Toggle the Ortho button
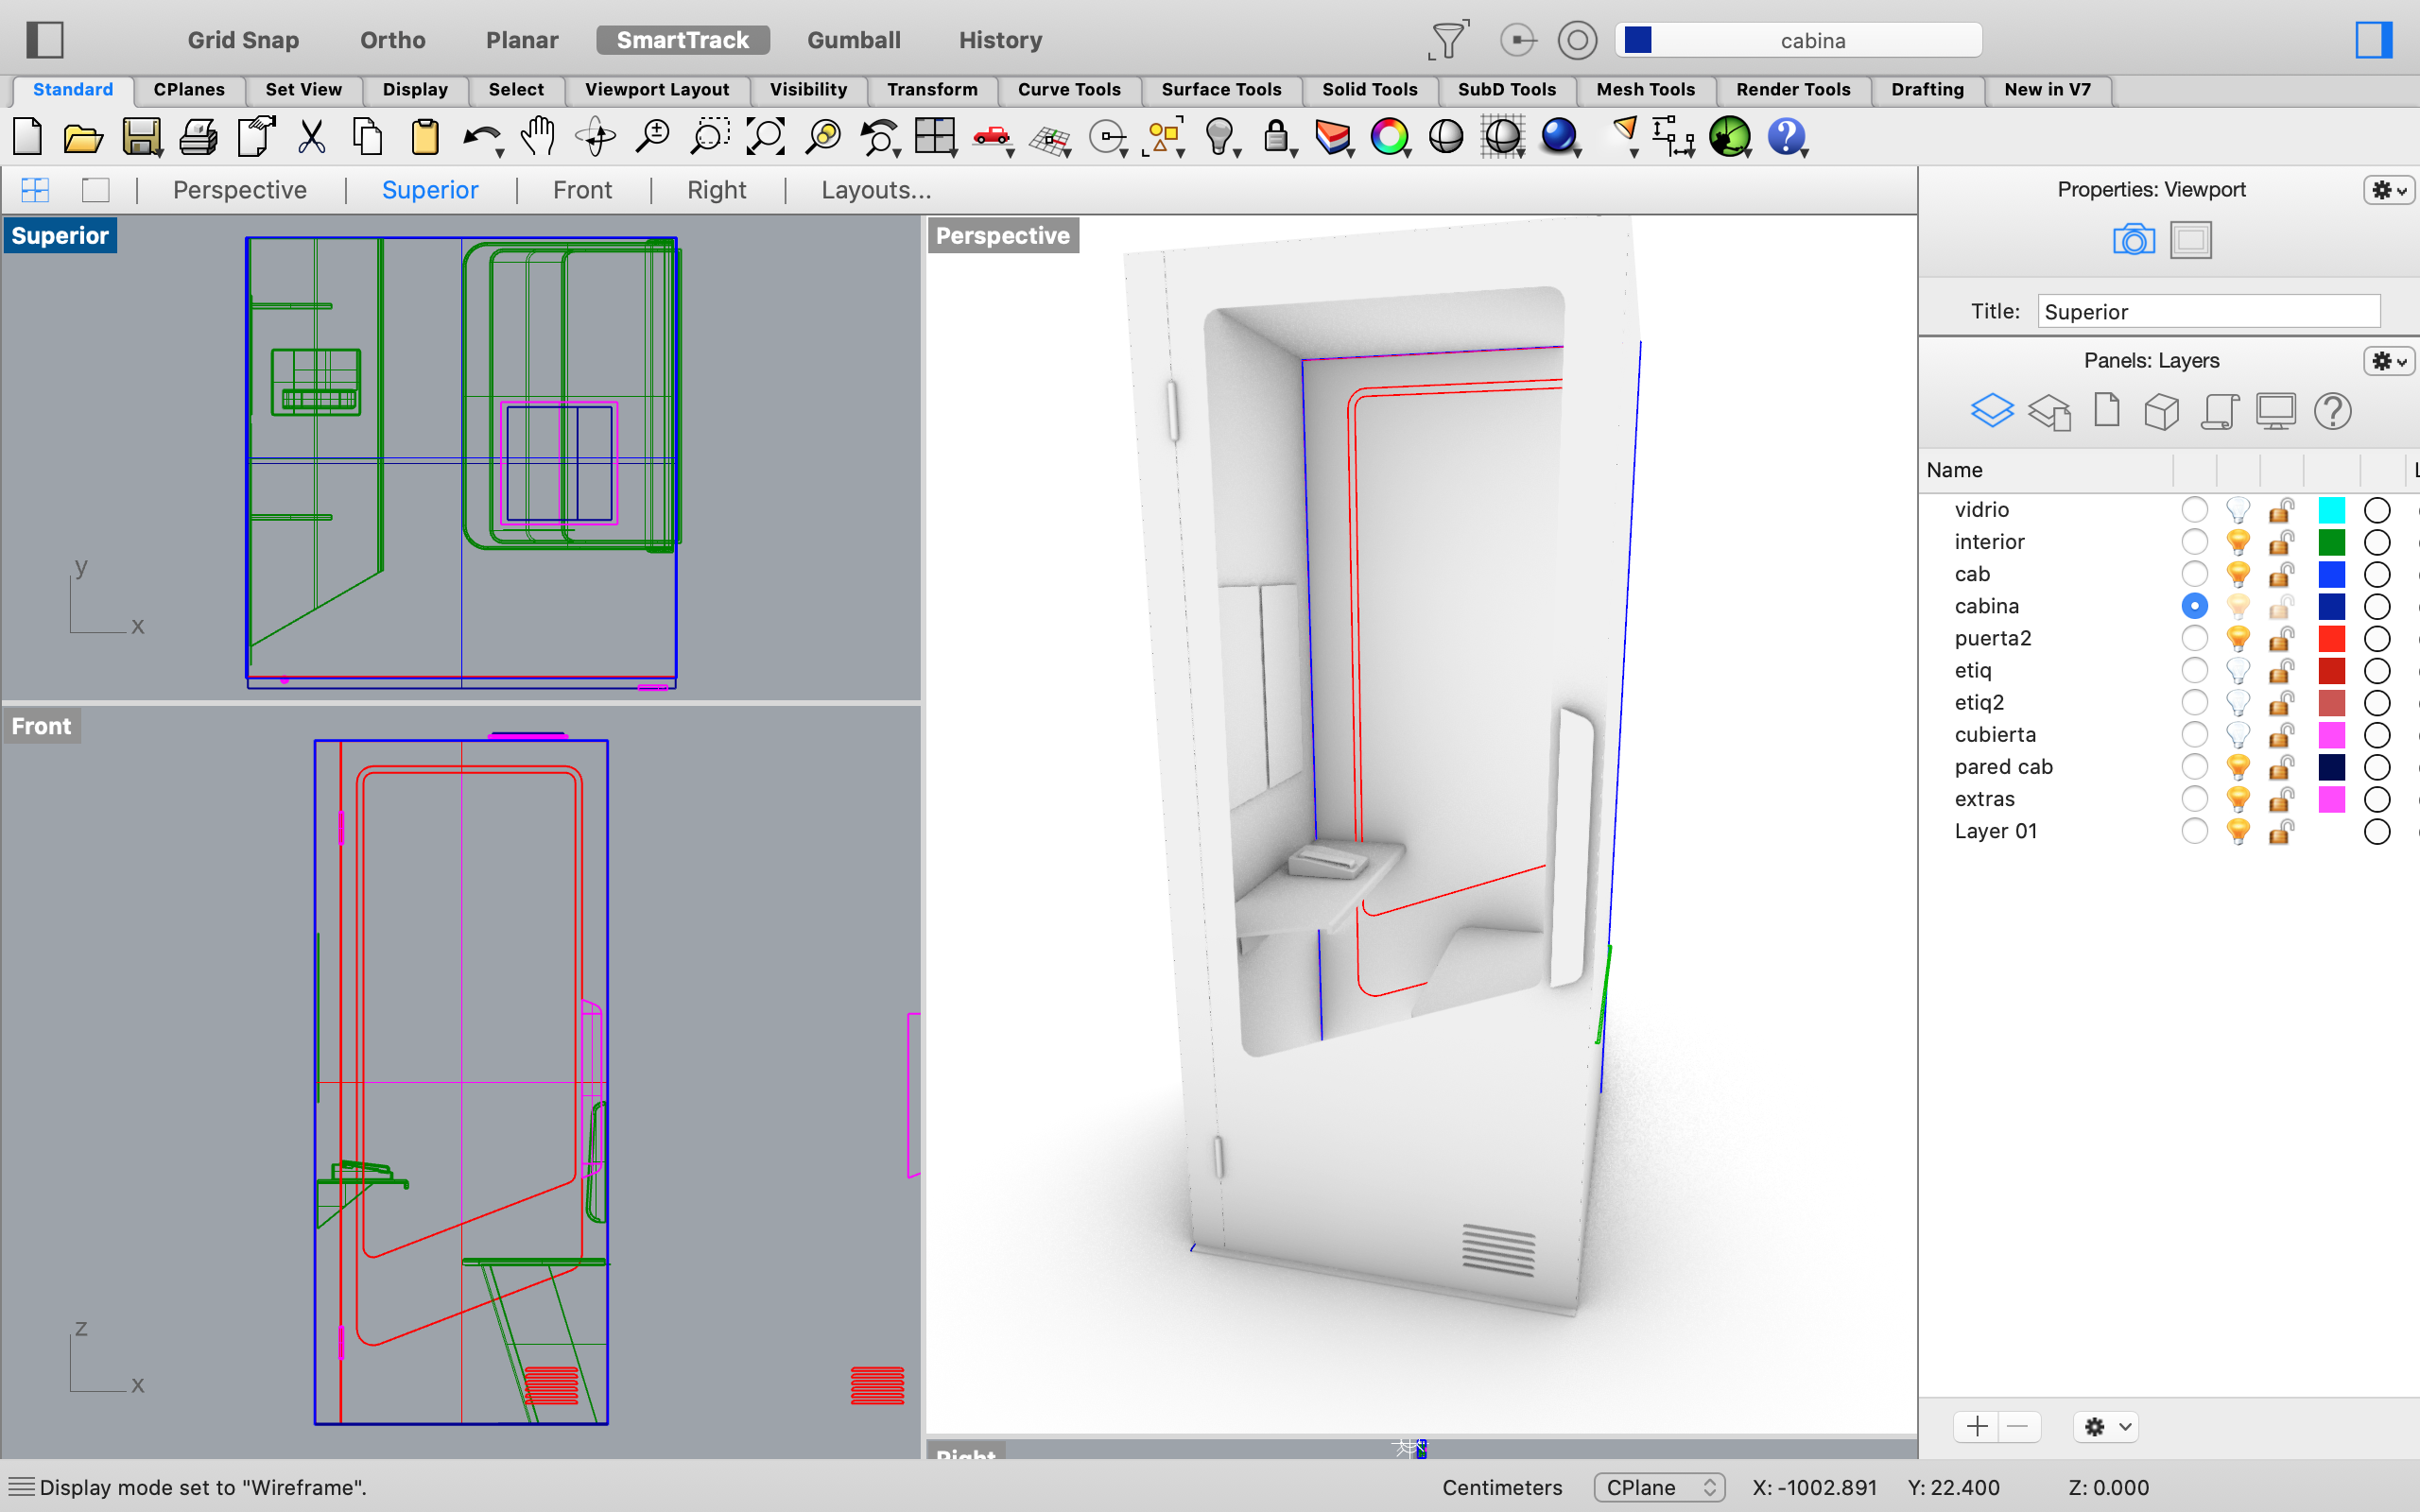 pos(392,40)
